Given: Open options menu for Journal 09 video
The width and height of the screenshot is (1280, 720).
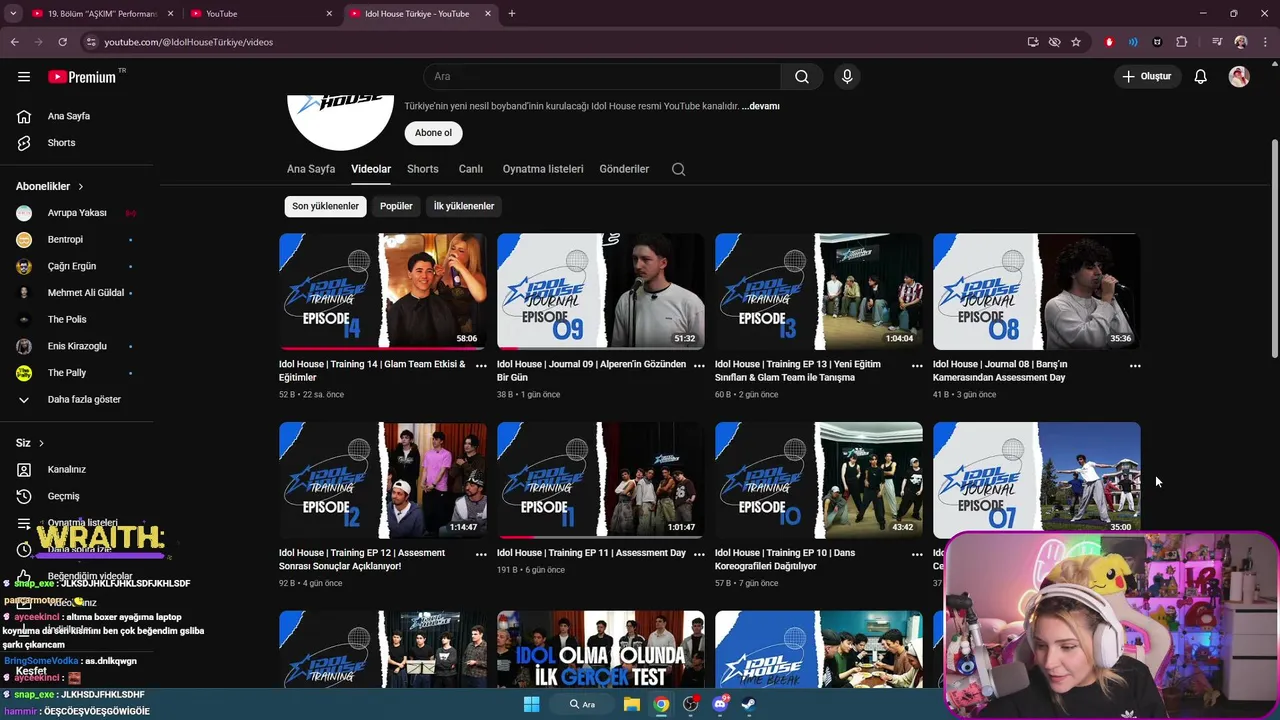Looking at the screenshot, I should click(x=699, y=366).
